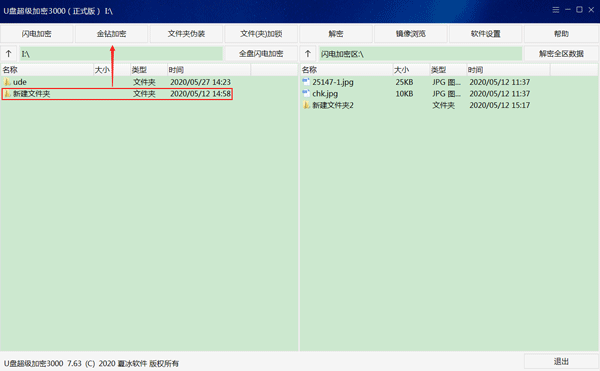Minimize the window
This screenshot has height=371, width=600.
coord(568,10)
